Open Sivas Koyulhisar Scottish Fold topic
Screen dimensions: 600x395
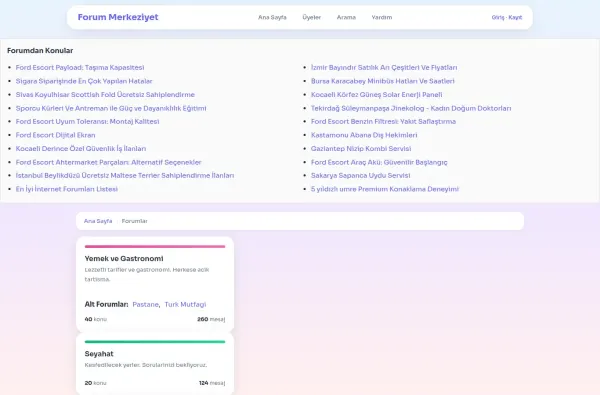(x=105, y=95)
